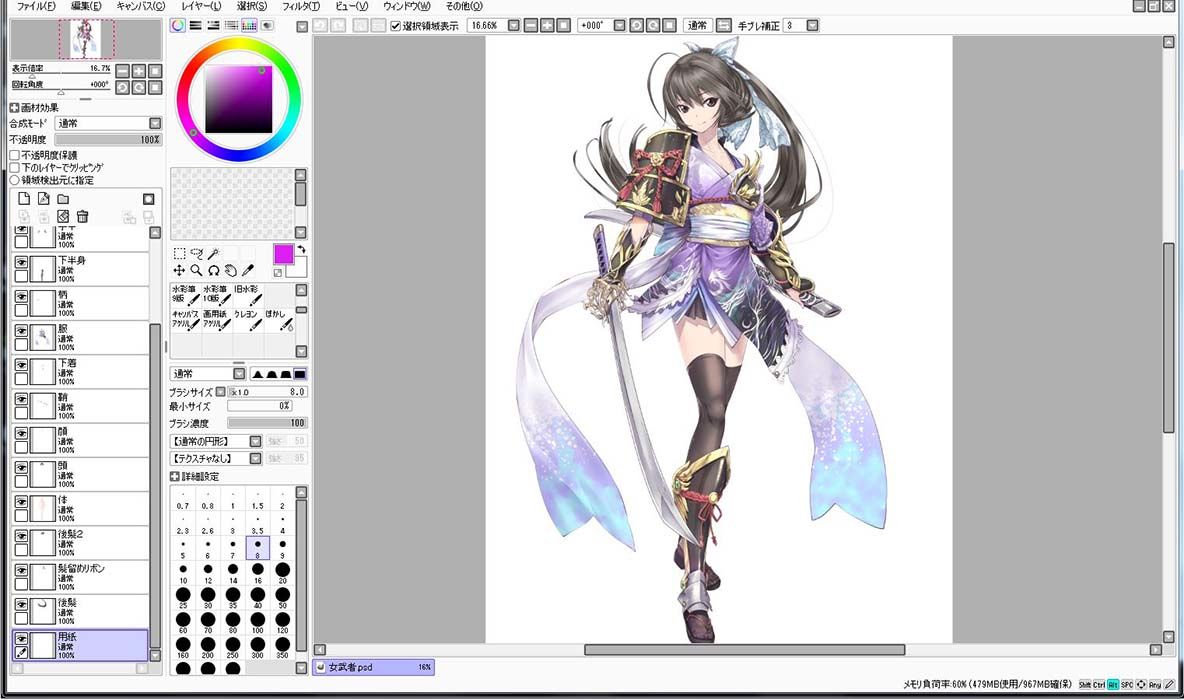
Task: Open the レイヤー(L) menu
Action: (201, 6)
